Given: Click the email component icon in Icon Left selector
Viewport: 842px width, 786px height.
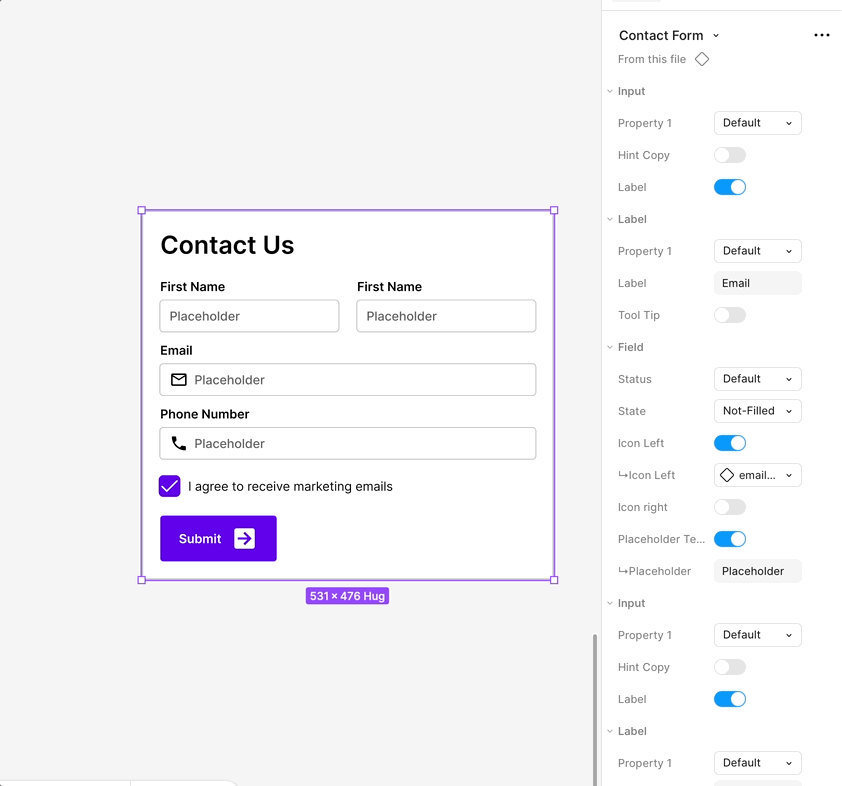Looking at the screenshot, I should (727, 475).
